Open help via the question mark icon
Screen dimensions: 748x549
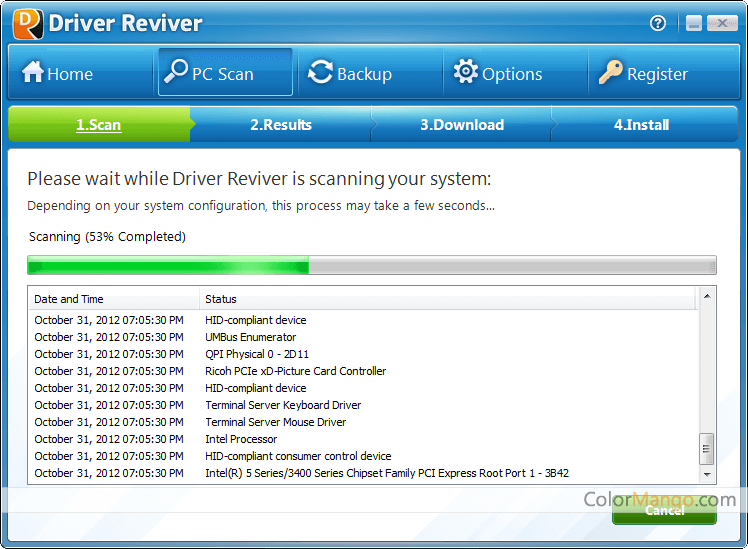point(658,23)
